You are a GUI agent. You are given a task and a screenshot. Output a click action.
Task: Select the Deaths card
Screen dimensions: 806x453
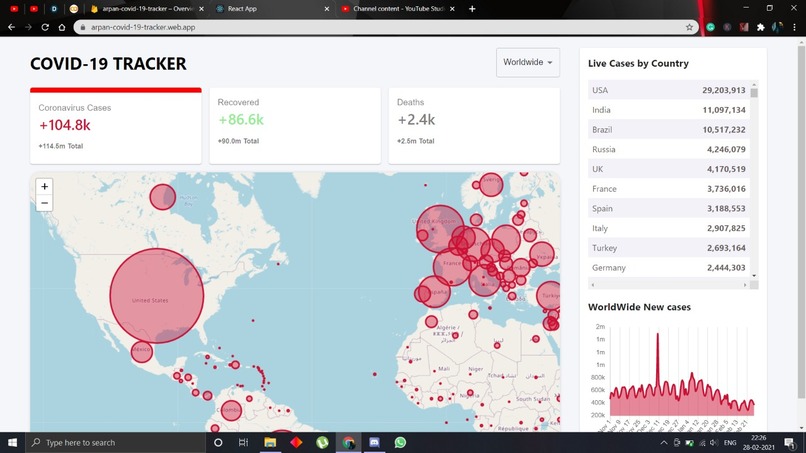coord(474,126)
